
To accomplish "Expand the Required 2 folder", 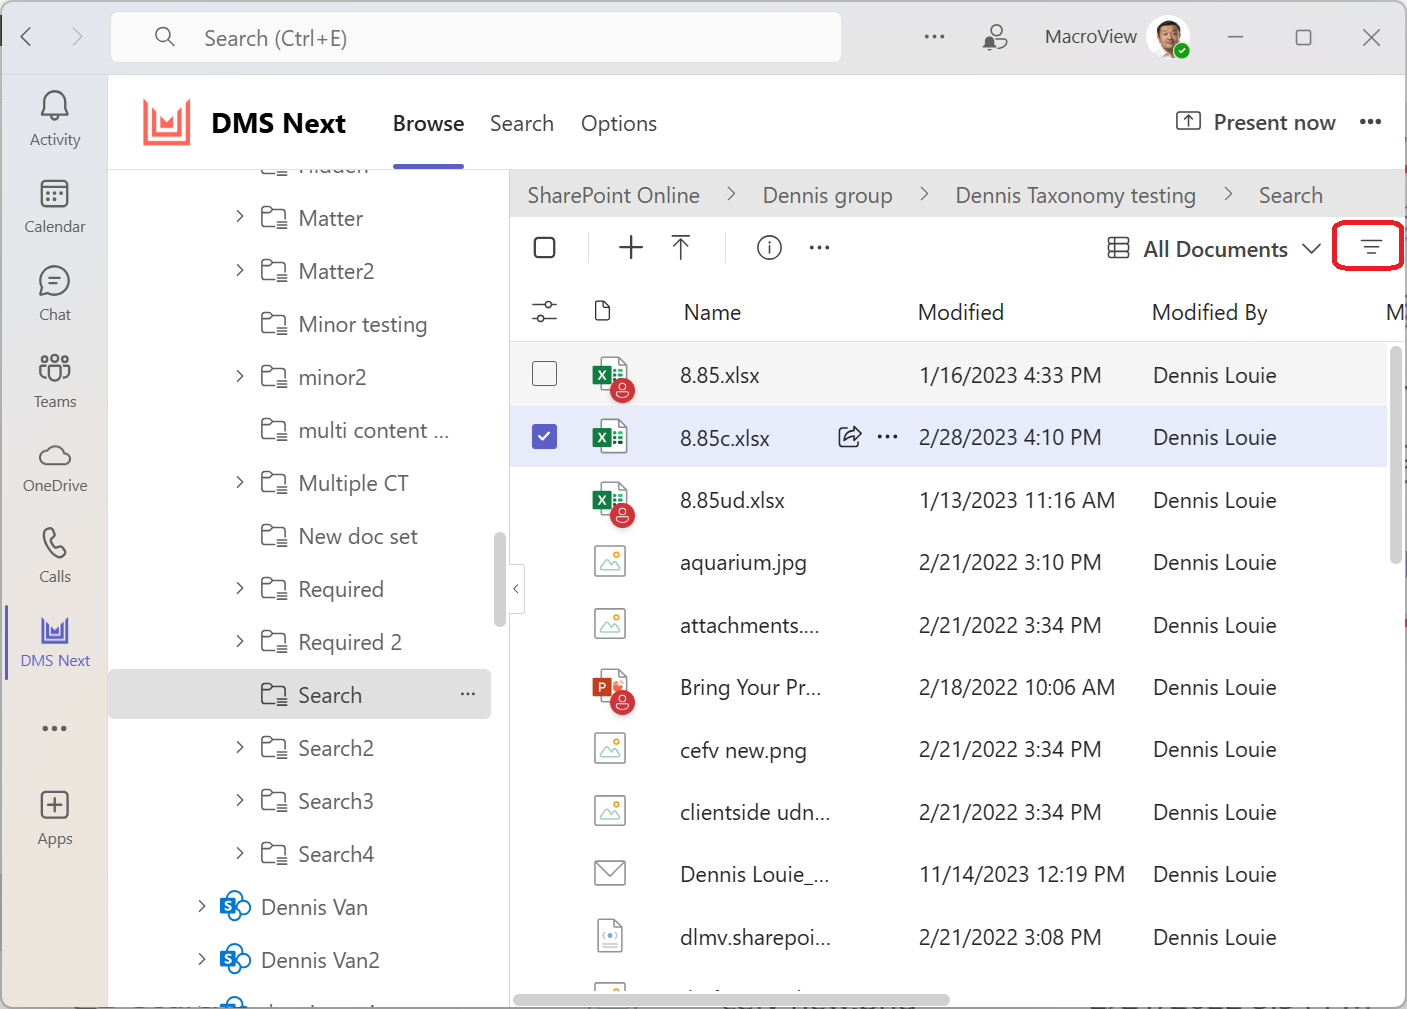I will pos(239,641).
